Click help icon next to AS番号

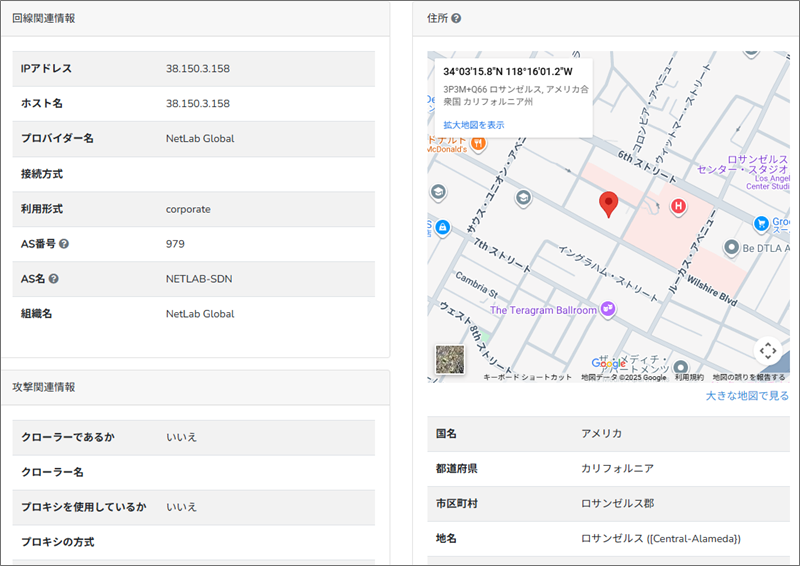point(64,244)
